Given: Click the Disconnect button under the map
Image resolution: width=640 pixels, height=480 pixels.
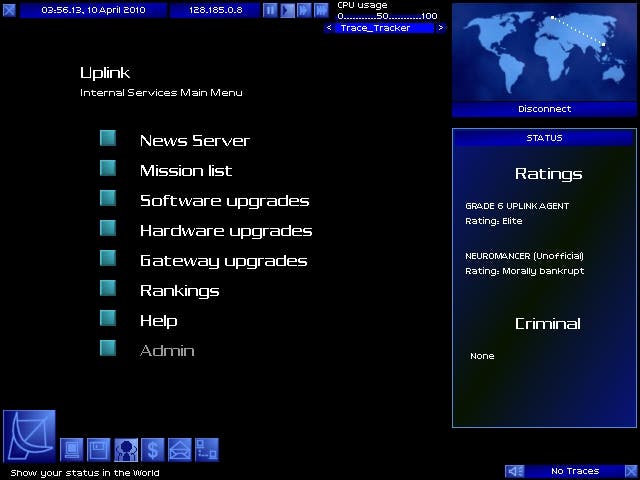Looking at the screenshot, I should 544,109.
